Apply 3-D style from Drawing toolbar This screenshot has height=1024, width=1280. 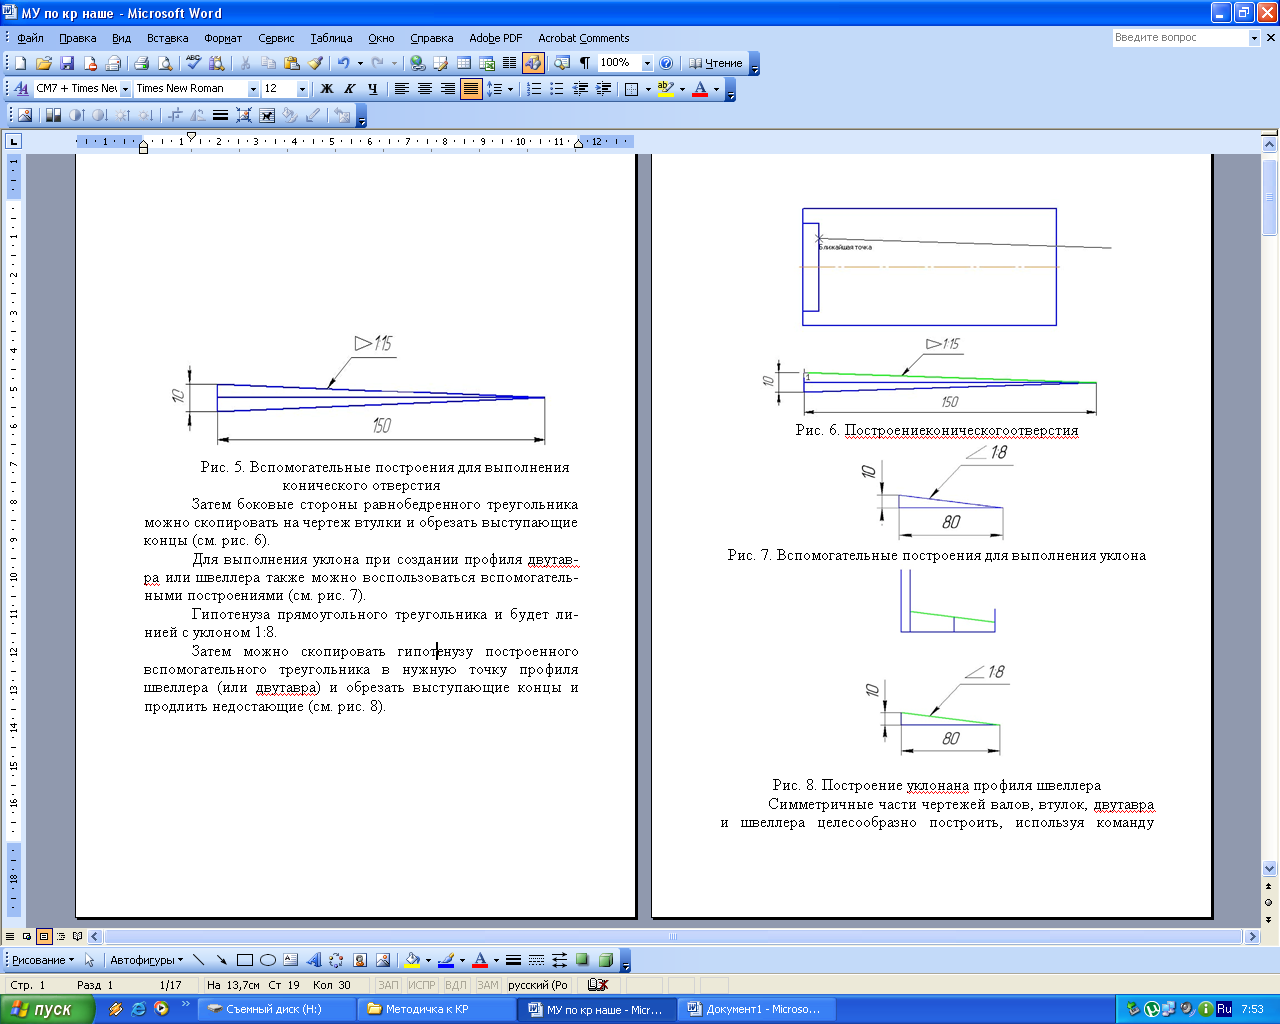pos(605,960)
